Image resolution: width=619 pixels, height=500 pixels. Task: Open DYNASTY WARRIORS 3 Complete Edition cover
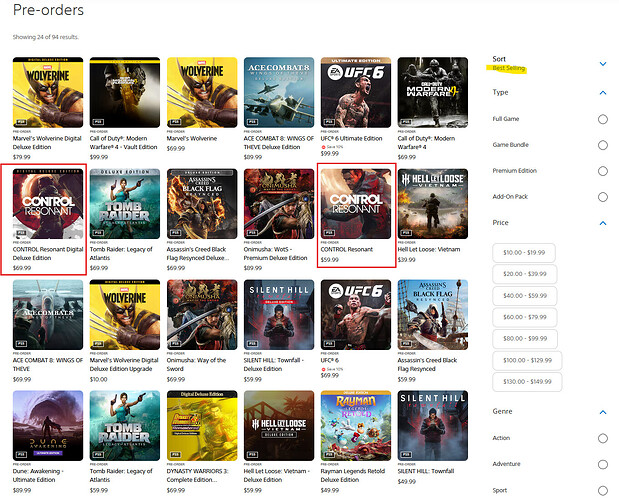(202, 425)
